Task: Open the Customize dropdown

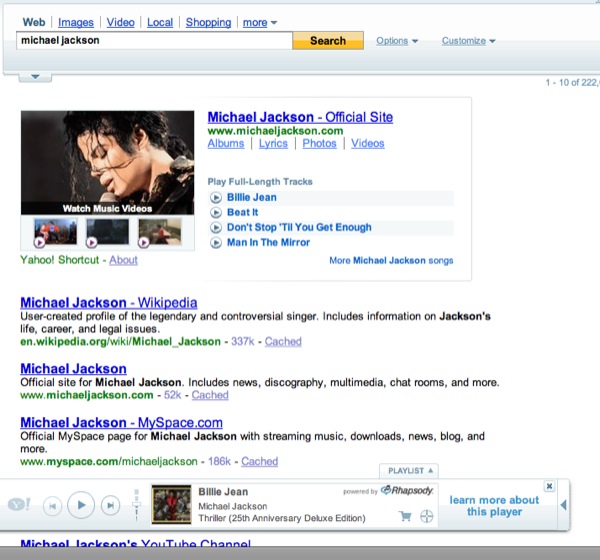Action: coord(468,41)
